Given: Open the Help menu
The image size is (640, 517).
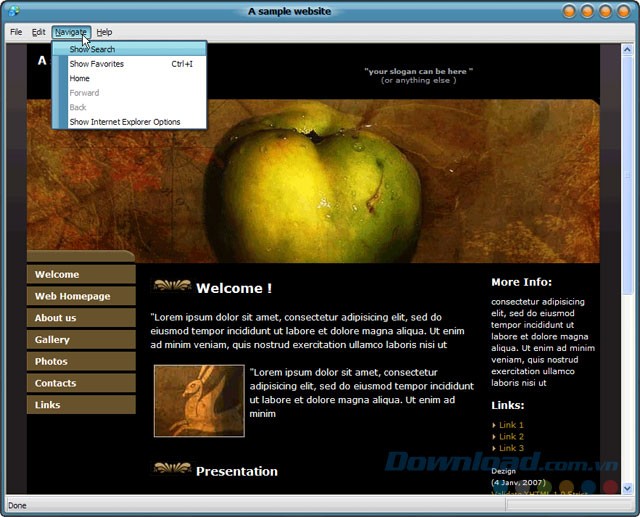Looking at the screenshot, I should point(104,32).
